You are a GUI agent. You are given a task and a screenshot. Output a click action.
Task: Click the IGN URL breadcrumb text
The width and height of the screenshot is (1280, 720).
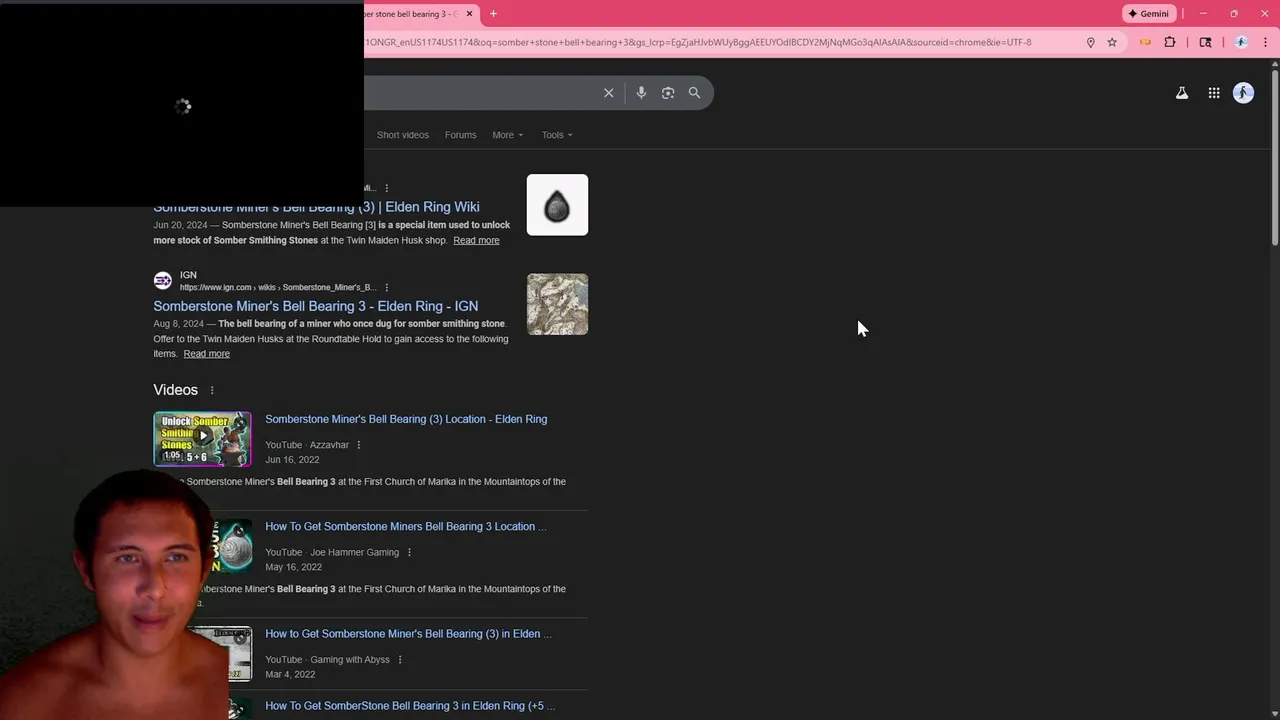(278, 288)
